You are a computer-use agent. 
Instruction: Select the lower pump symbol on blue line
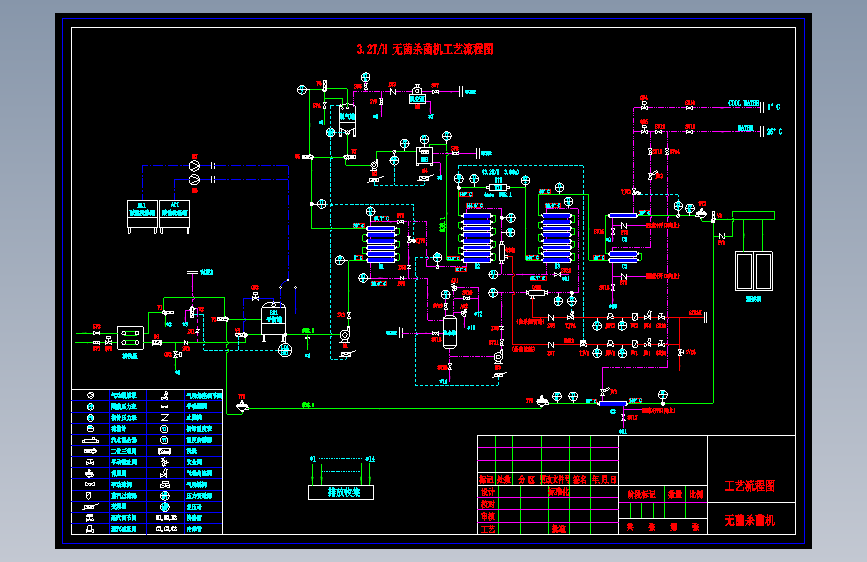195,179
